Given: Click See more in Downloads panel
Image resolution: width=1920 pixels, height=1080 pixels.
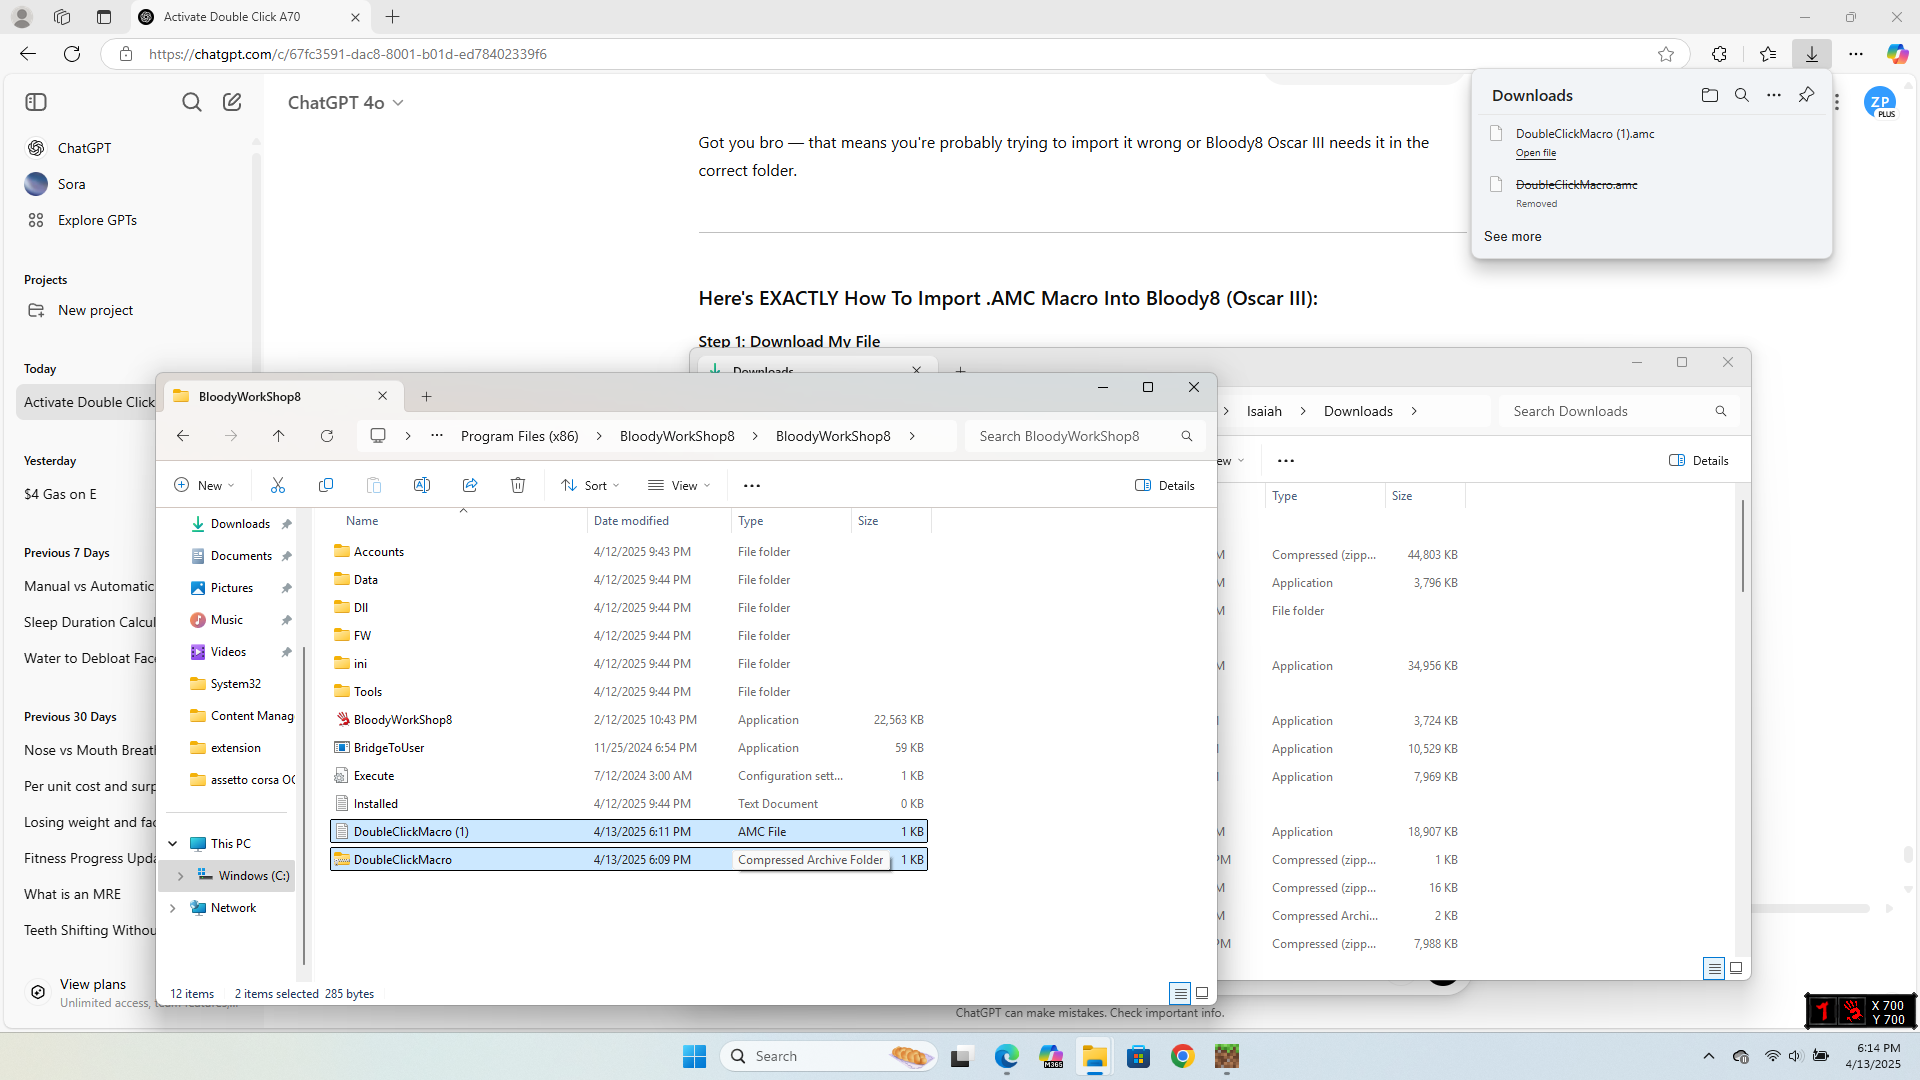Looking at the screenshot, I should point(1512,237).
